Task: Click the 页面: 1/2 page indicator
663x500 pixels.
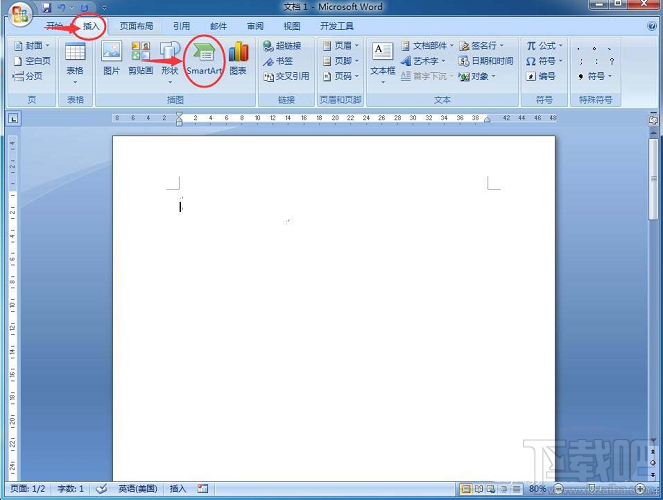Action: click(27, 489)
